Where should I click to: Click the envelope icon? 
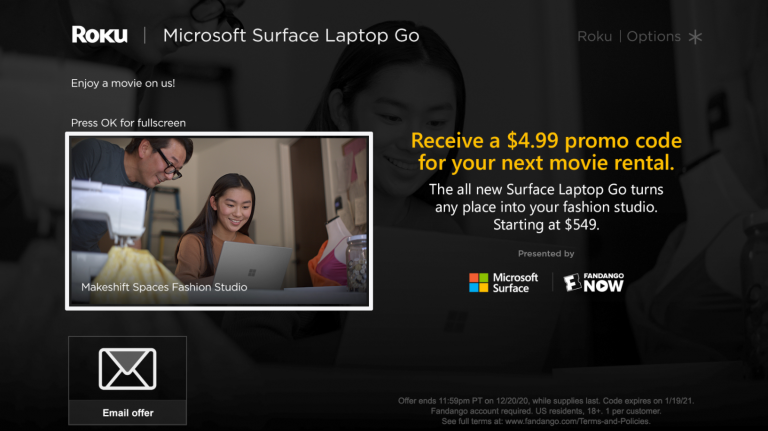127,369
